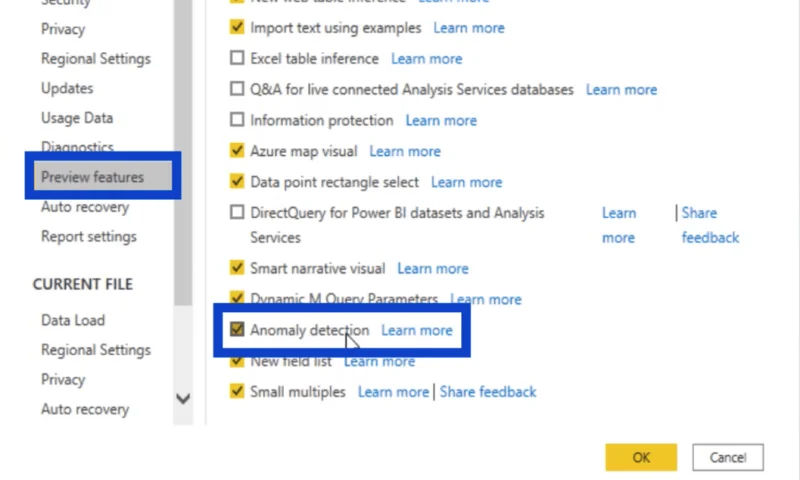
Task: Share feedback on DirectQuery for Power BI datasets
Action: pos(710,225)
